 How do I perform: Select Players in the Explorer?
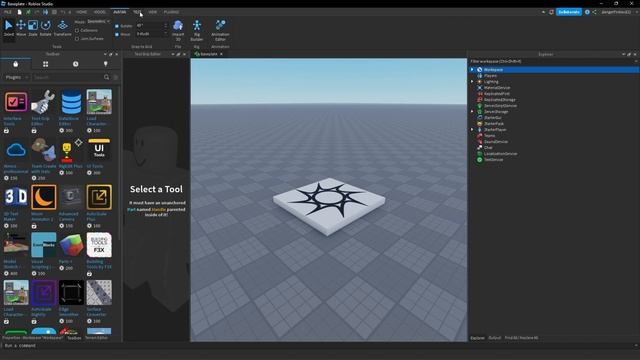point(490,76)
